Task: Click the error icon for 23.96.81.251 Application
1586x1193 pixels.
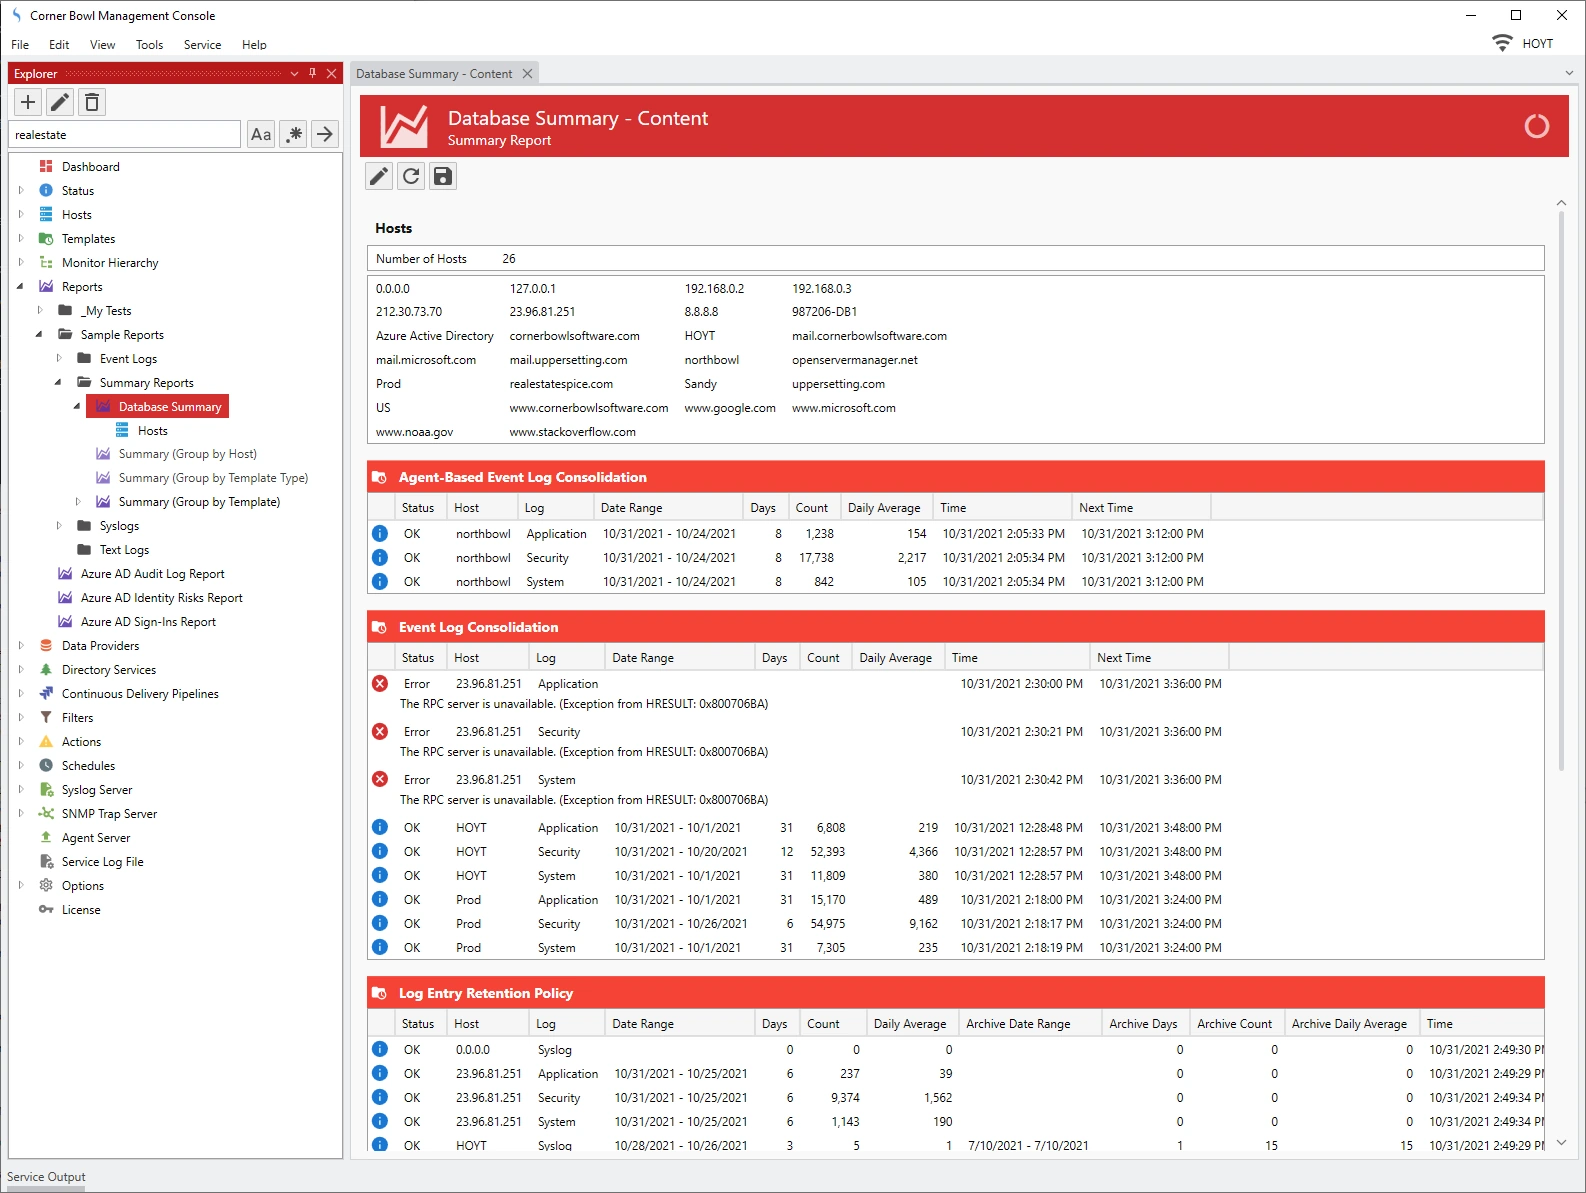Action: [x=380, y=684]
